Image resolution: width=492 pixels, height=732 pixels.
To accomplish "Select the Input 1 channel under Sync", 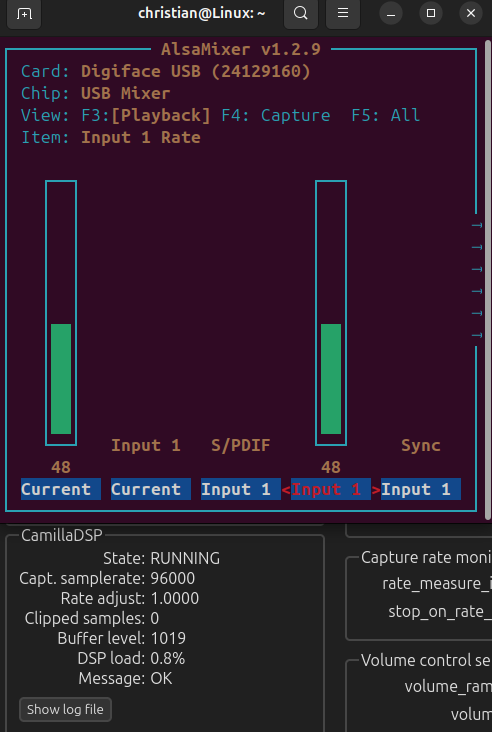I will 421,489.
